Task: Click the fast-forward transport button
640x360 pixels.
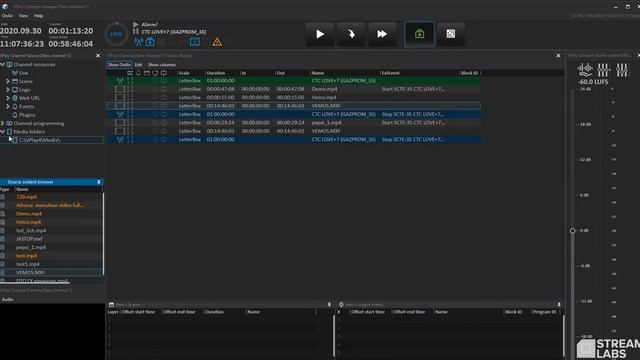Action: point(382,34)
